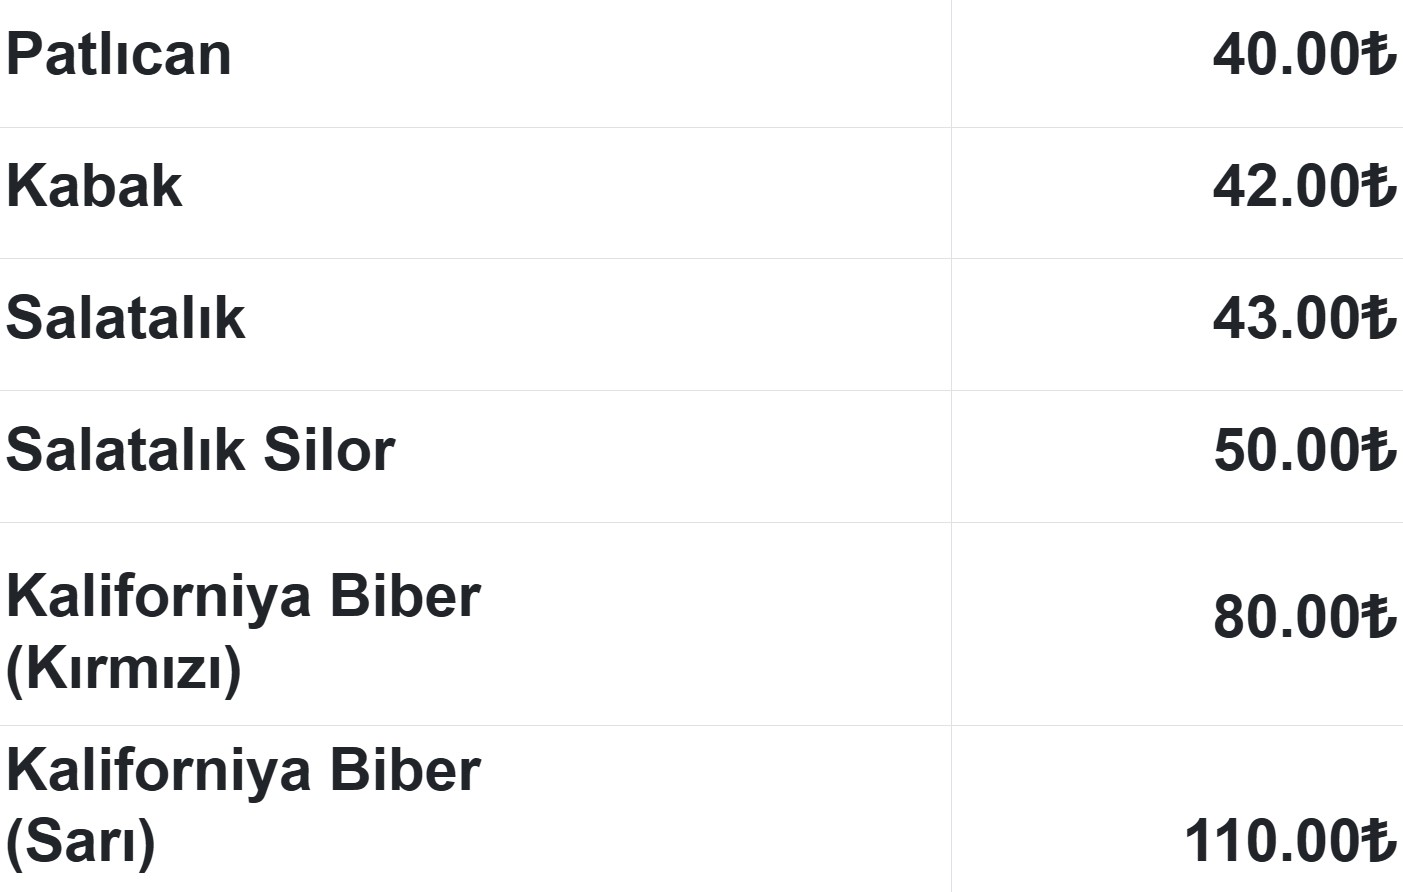This screenshot has width=1403, height=892.
Task: Select the Kabak row label
Action: [x=95, y=187]
